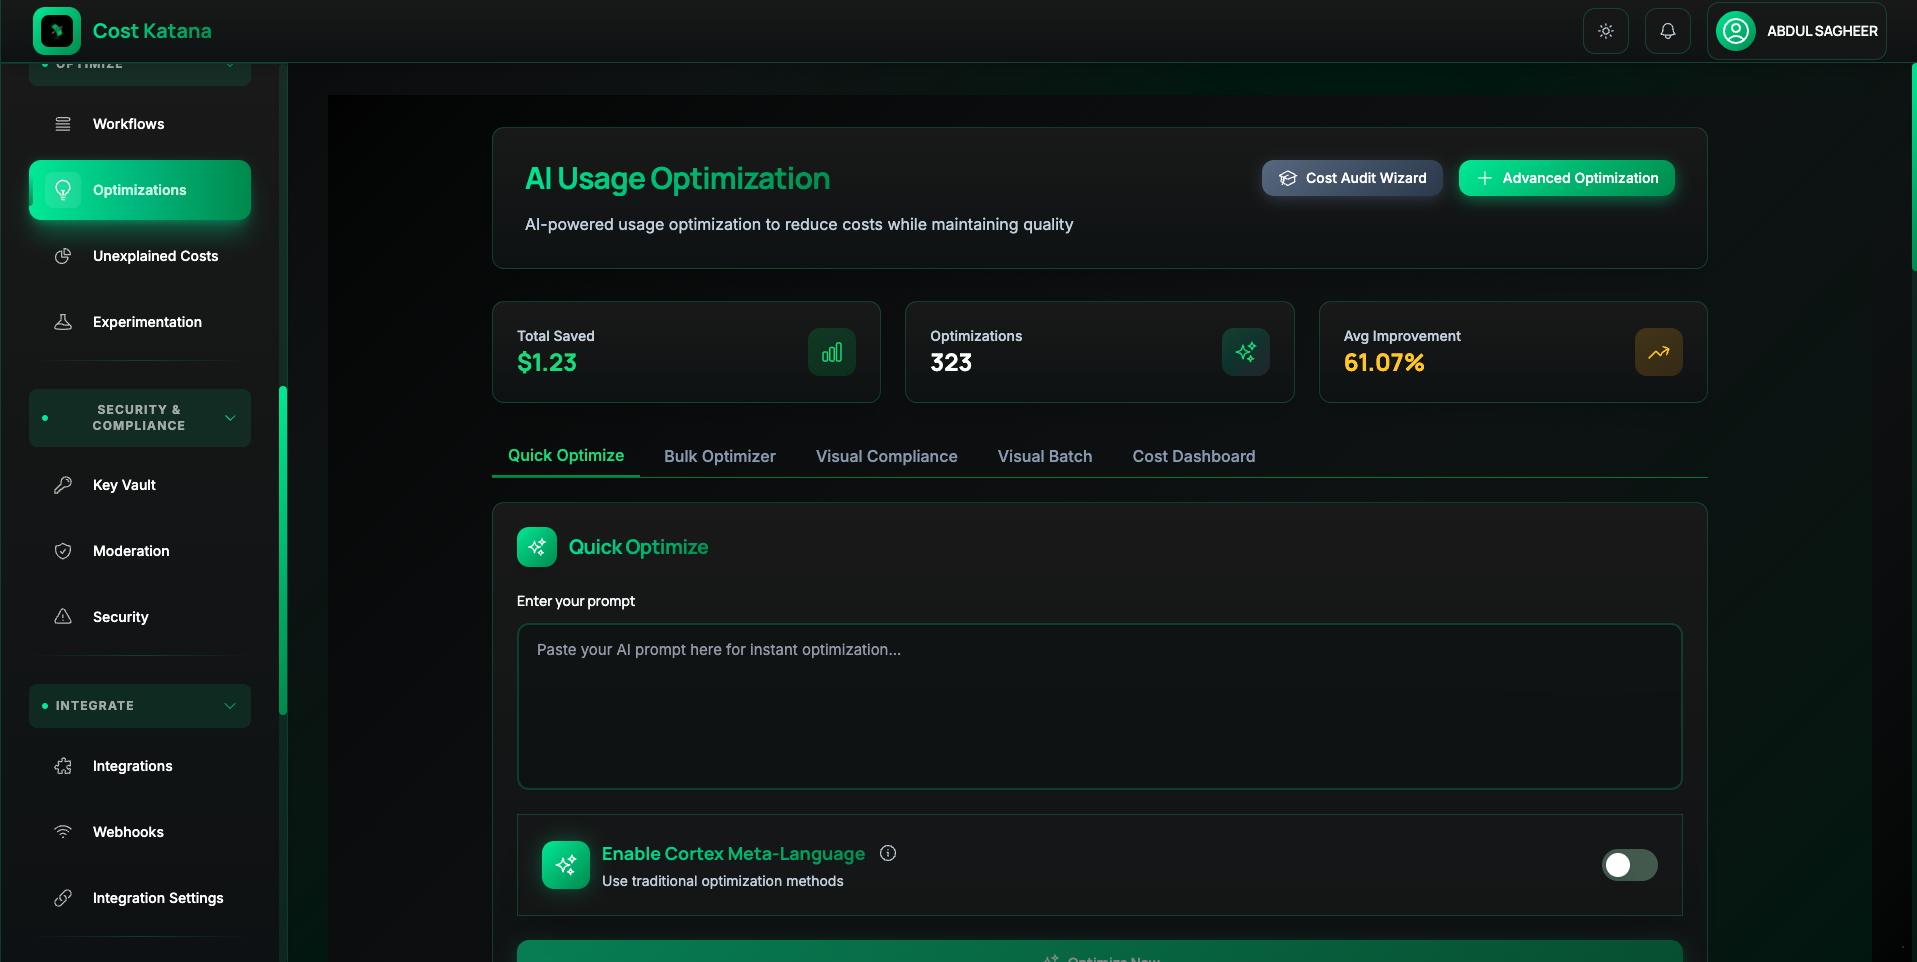Collapse the Security & Compliance section
This screenshot has width=1917, height=962.
coord(140,418)
